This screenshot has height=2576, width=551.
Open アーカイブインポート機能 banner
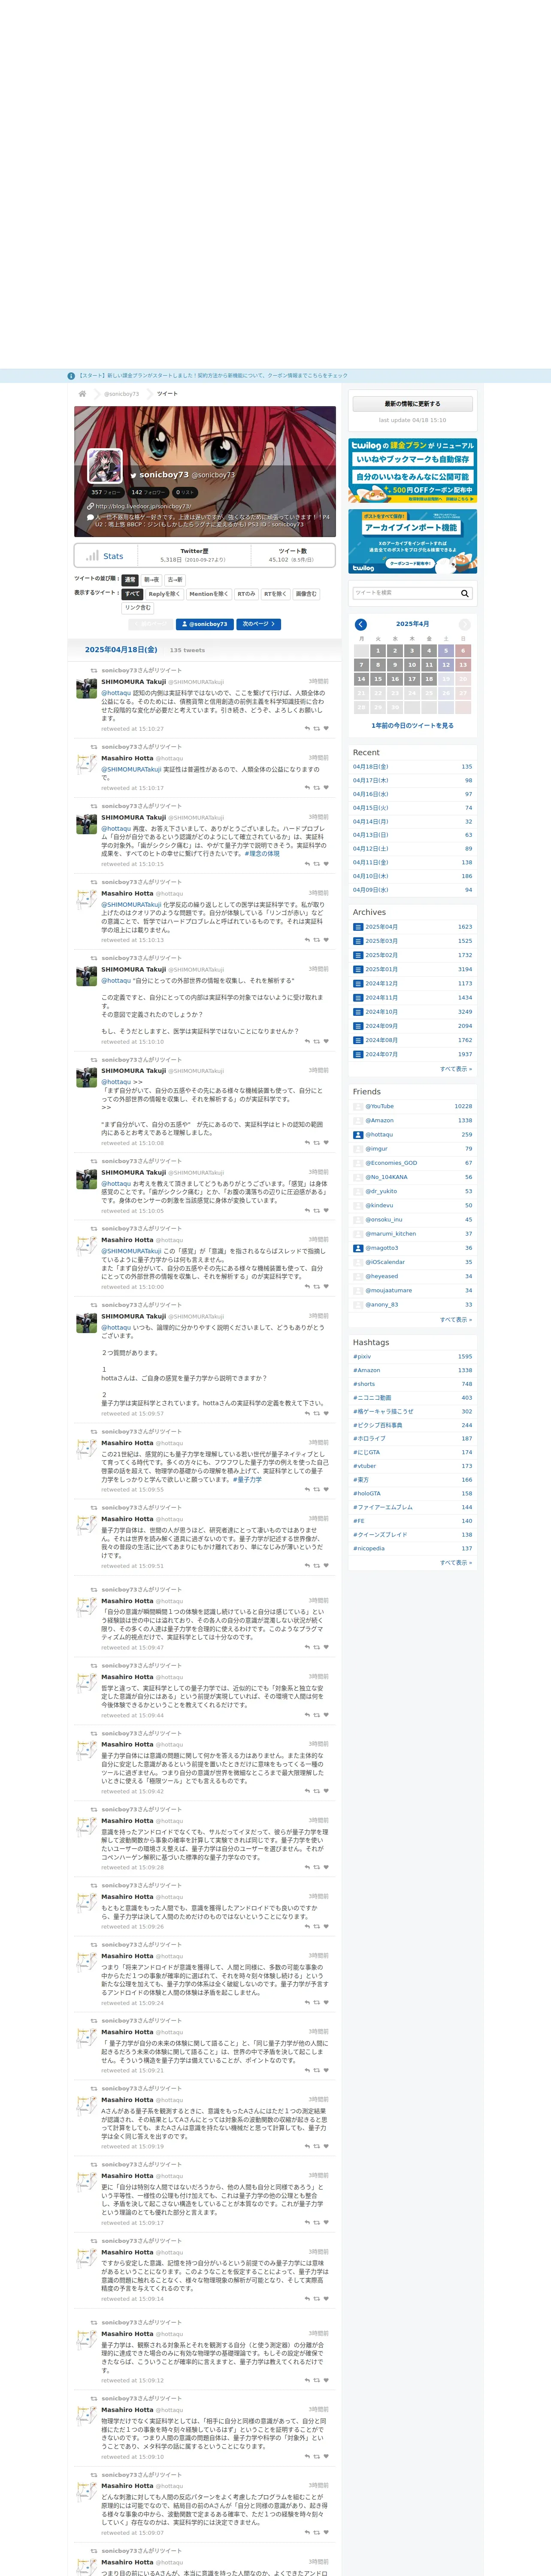pos(412,542)
